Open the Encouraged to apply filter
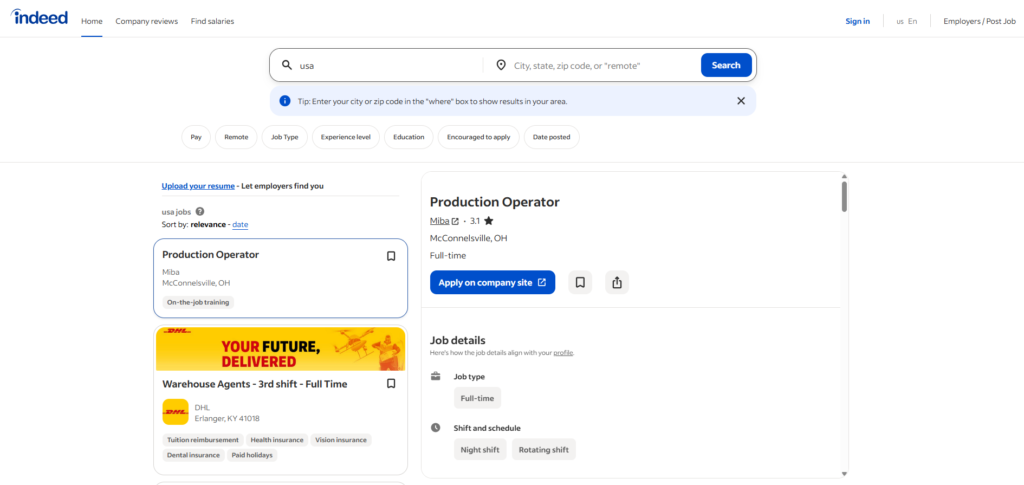Viewport: 1024px width, 485px height. [479, 137]
